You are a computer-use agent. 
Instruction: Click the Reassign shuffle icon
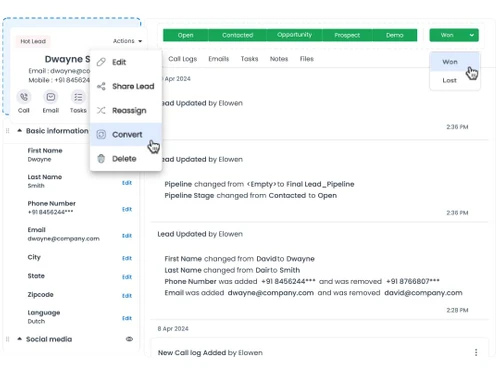tap(101, 110)
